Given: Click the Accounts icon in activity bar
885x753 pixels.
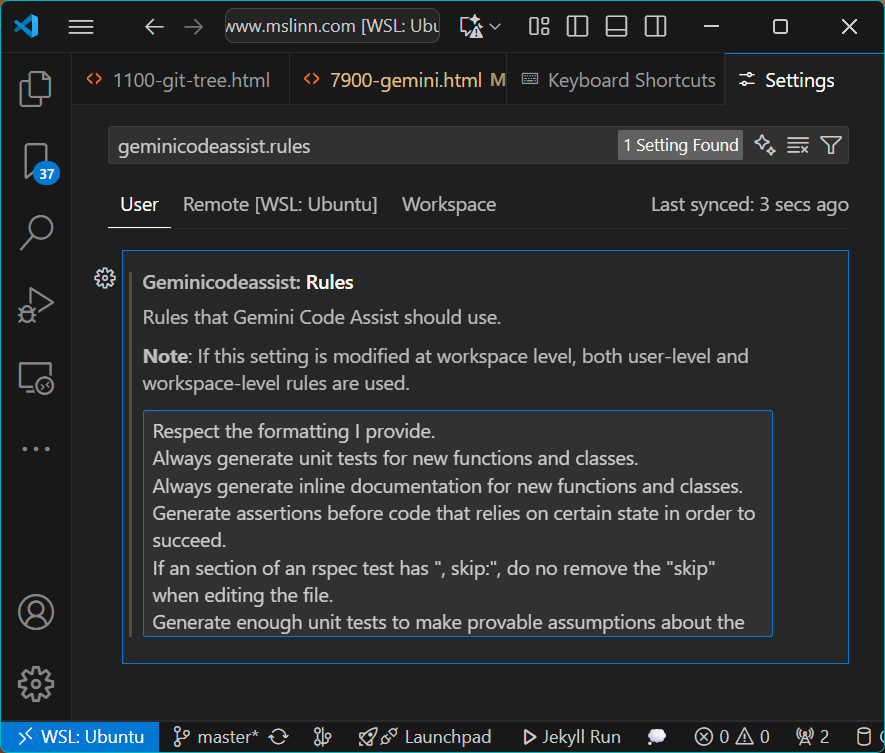Looking at the screenshot, I should (35, 611).
